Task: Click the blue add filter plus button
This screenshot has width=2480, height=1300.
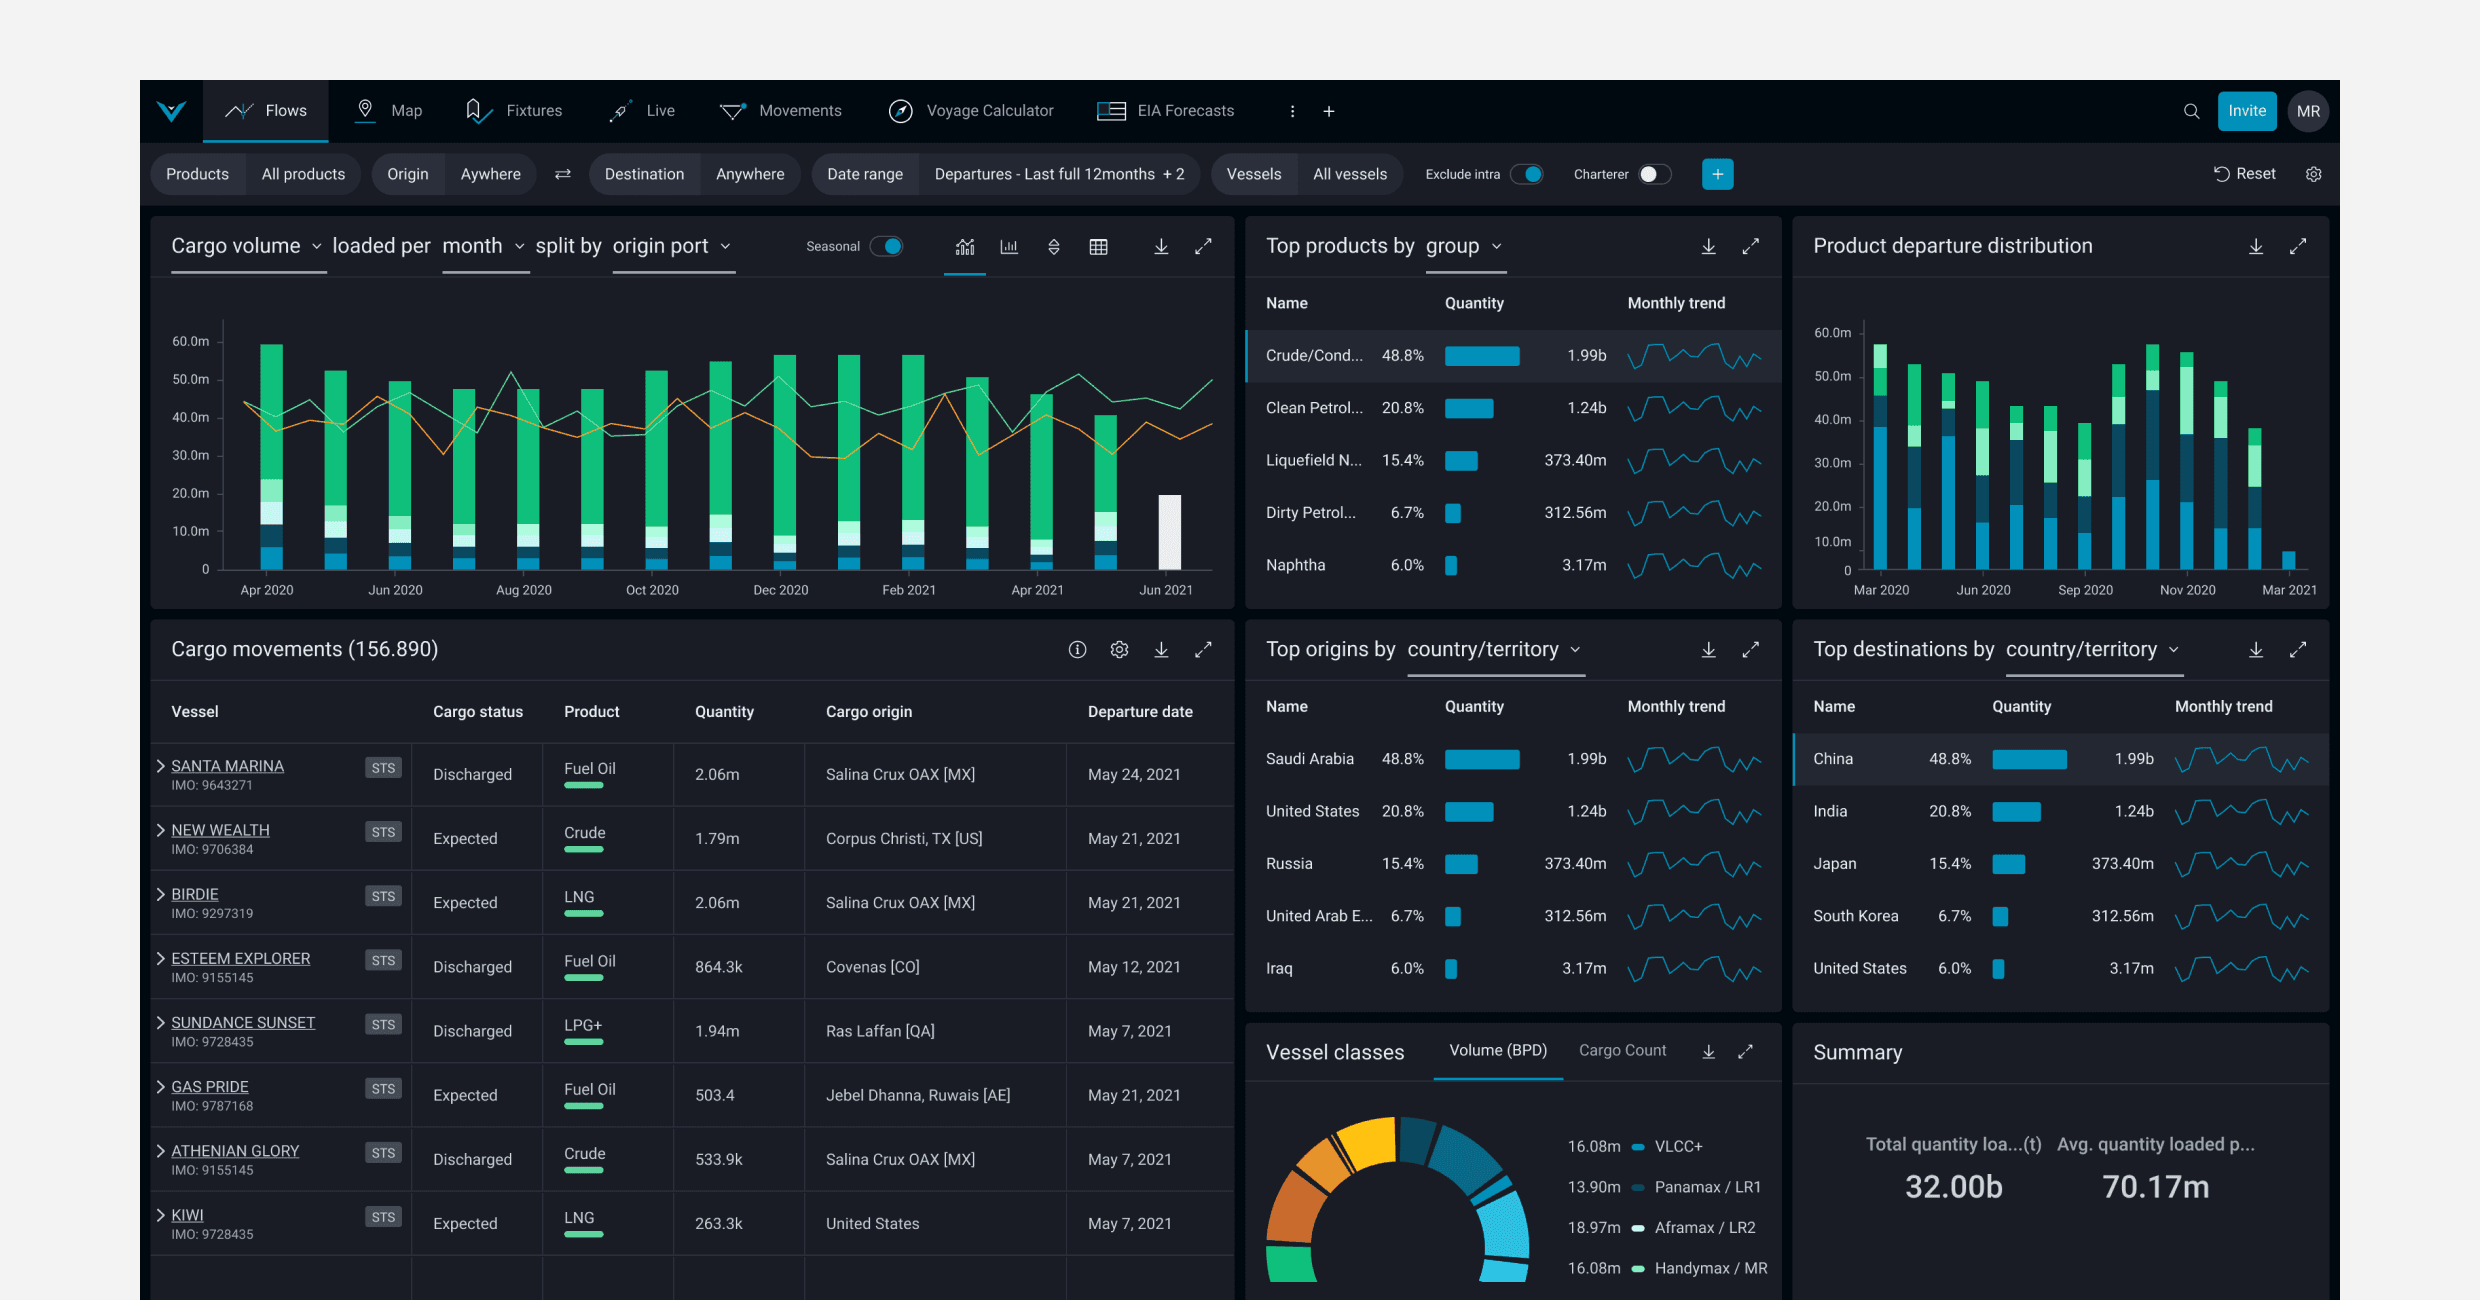Action: [1717, 174]
